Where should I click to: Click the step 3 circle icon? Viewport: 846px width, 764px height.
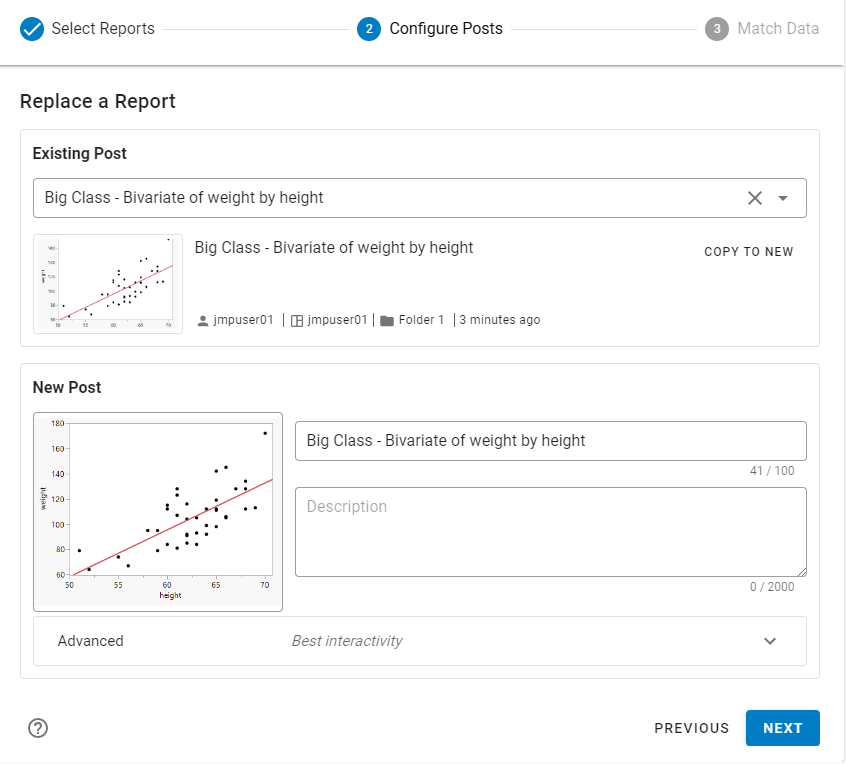point(716,28)
